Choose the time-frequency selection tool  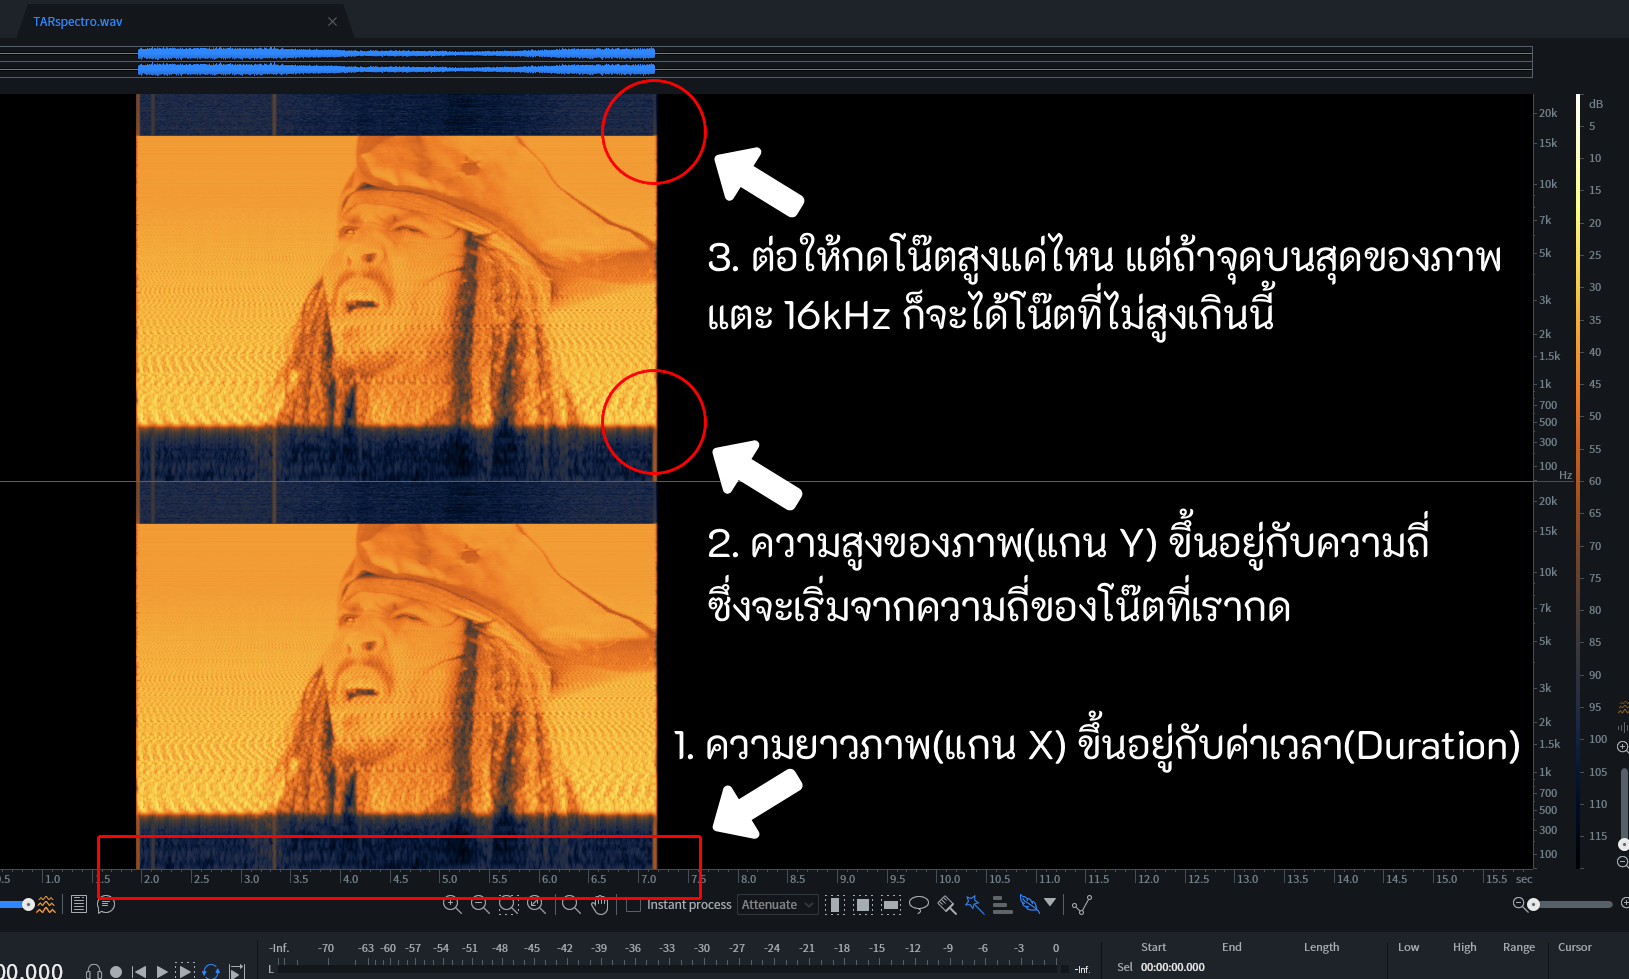pyautogui.click(x=863, y=904)
